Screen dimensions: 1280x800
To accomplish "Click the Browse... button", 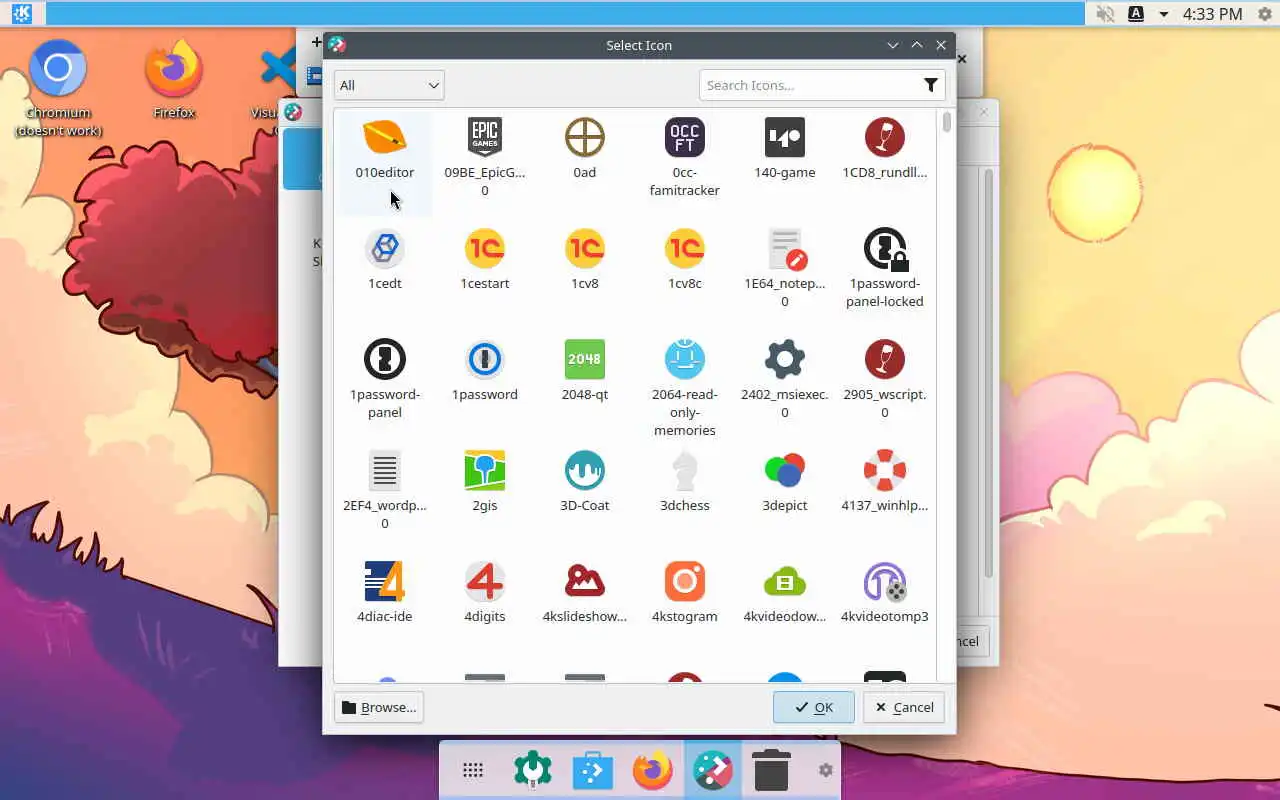I will click(x=379, y=707).
